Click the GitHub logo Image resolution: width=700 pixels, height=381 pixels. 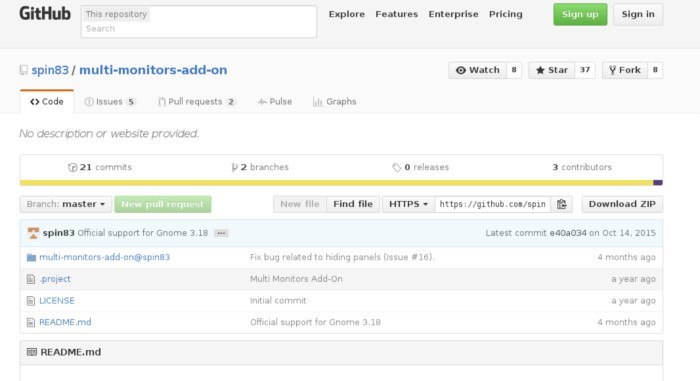click(45, 13)
